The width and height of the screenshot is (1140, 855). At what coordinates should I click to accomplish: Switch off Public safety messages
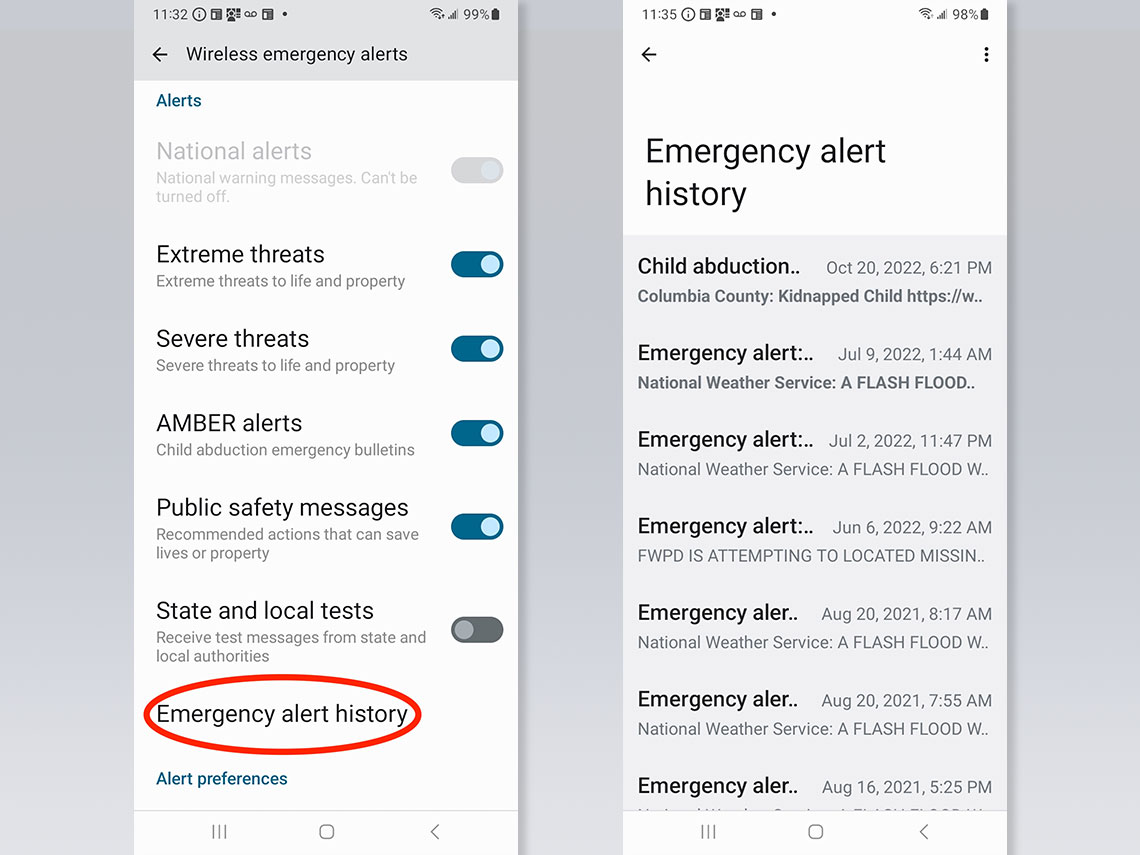[477, 527]
